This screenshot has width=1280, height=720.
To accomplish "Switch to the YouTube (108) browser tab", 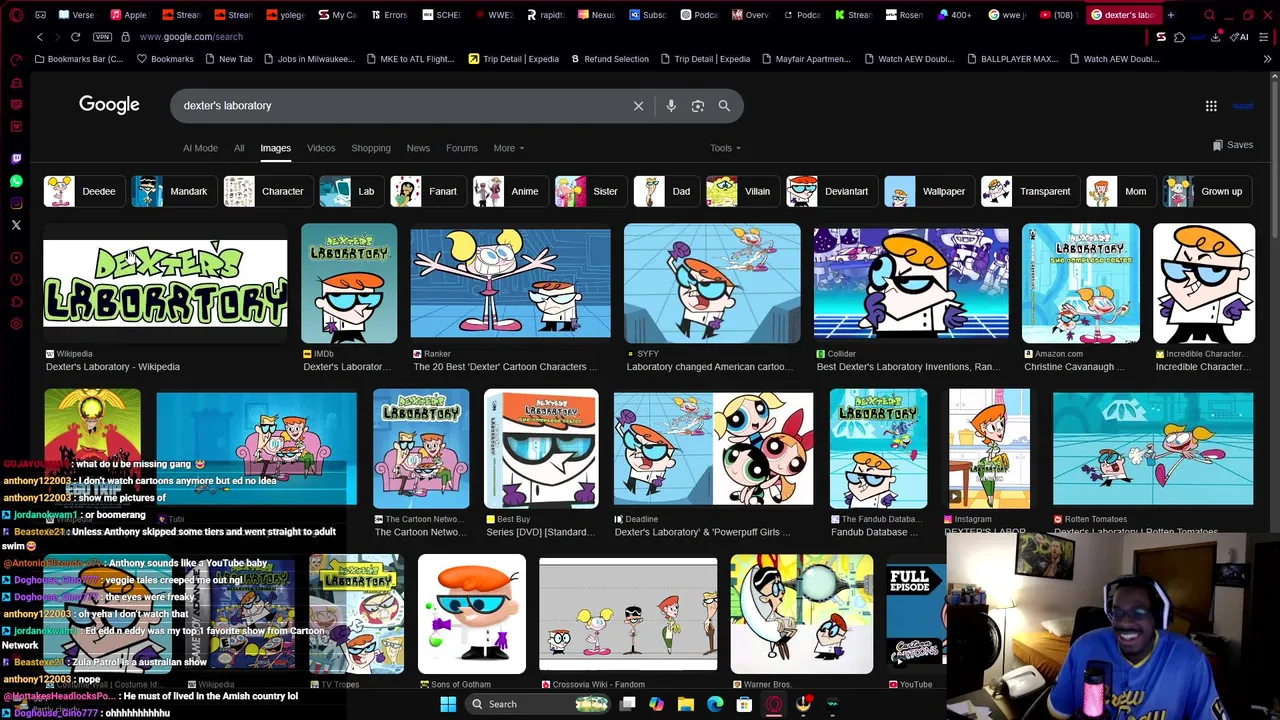I will [1058, 15].
